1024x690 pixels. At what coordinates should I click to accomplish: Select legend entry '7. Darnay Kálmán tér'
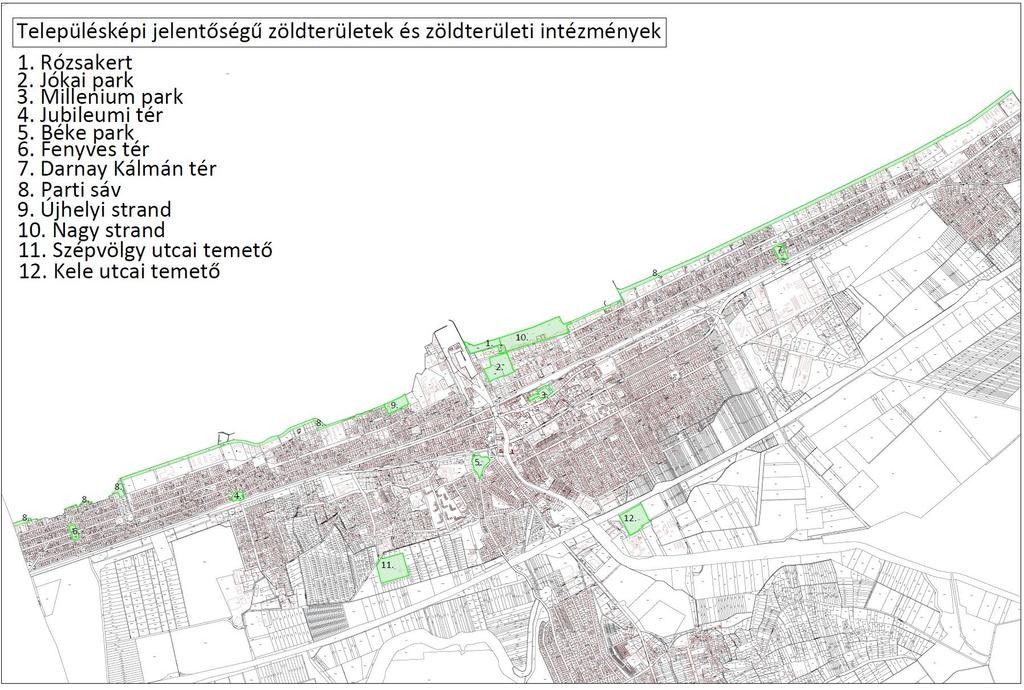[x=117, y=169]
